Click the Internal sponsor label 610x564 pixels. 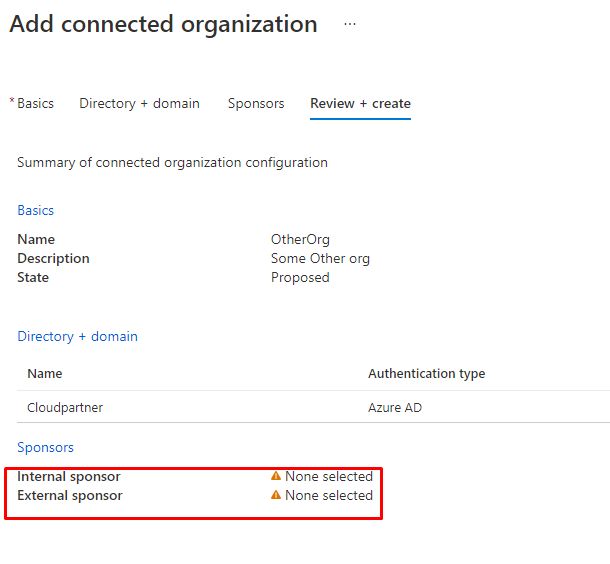click(68, 476)
